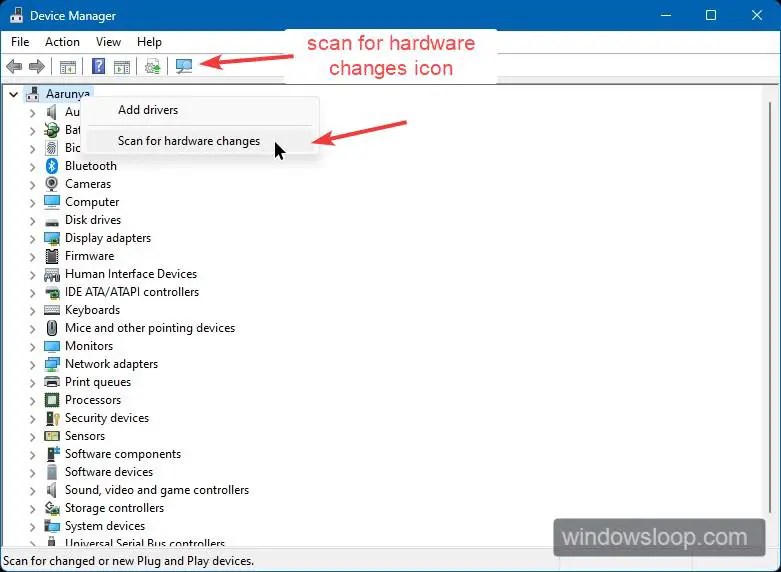
Task: Click the blue Help question mark icon
Action: 99,66
